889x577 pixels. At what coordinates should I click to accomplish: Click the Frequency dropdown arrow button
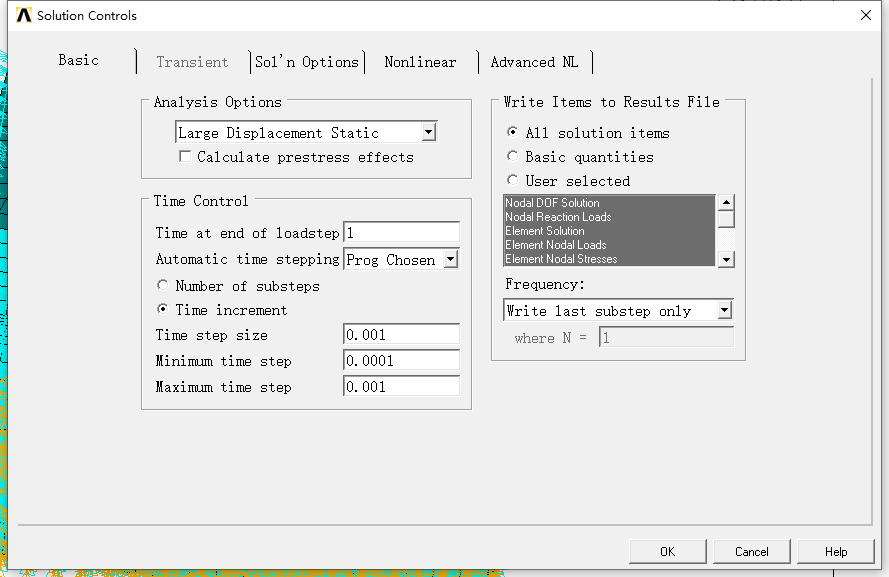pos(725,311)
